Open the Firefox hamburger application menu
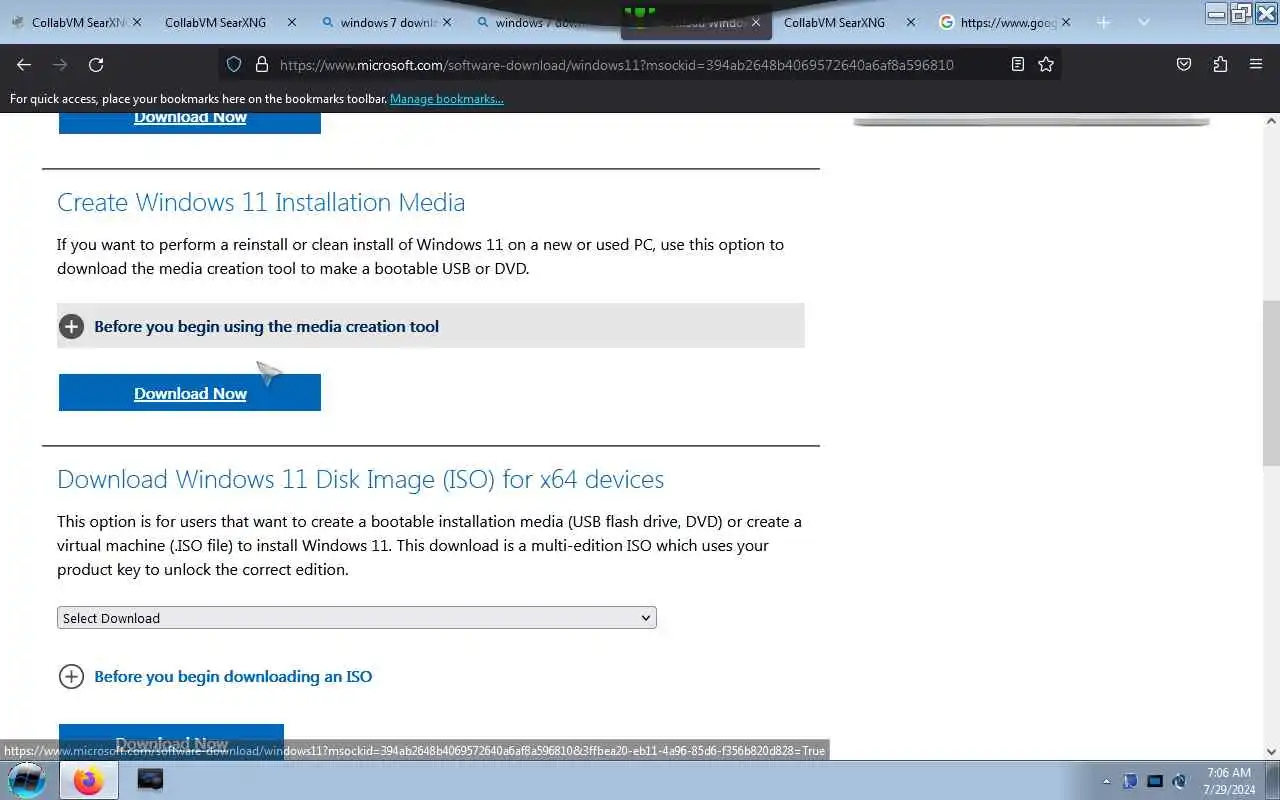Screen dimensions: 1280x800 click(1256, 64)
